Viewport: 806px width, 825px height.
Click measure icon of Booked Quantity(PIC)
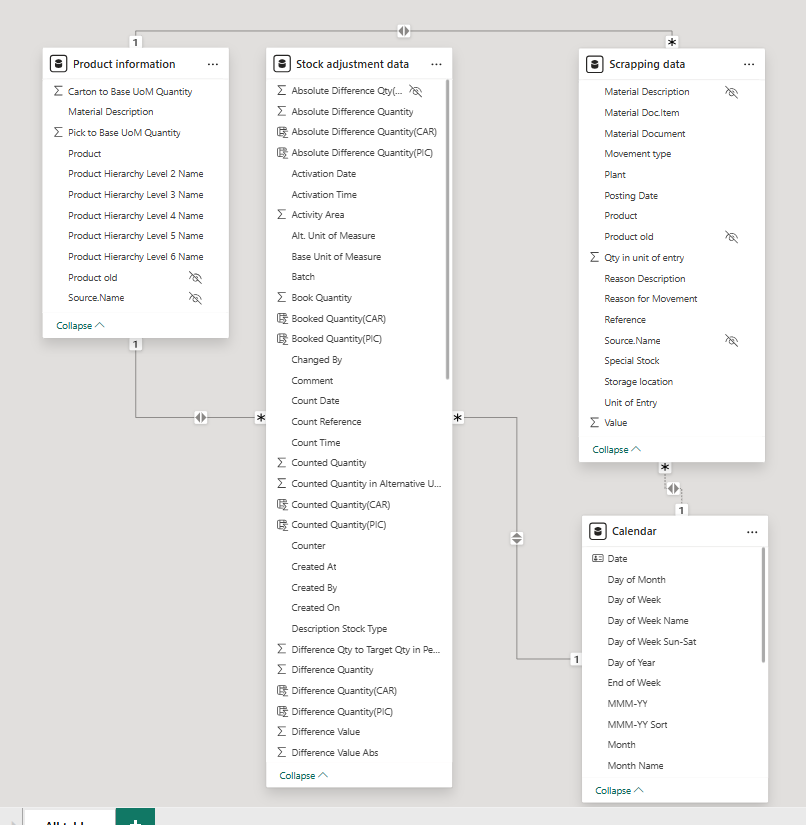click(x=282, y=339)
